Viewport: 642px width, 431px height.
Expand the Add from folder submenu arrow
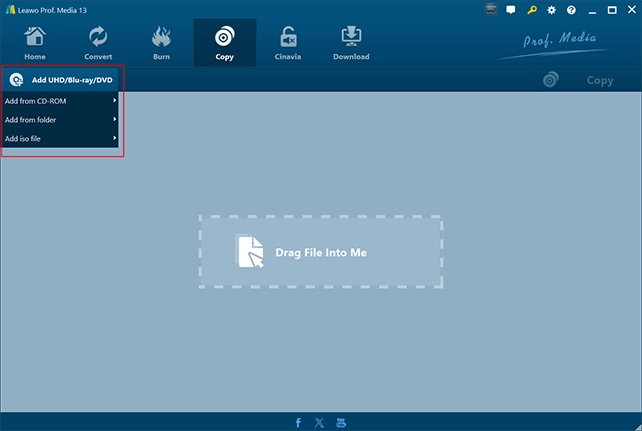pos(115,120)
